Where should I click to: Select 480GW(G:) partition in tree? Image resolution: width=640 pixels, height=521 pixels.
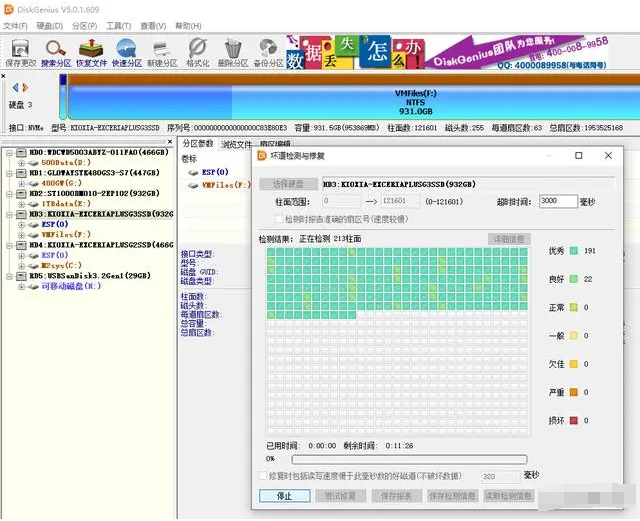coord(61,183)
